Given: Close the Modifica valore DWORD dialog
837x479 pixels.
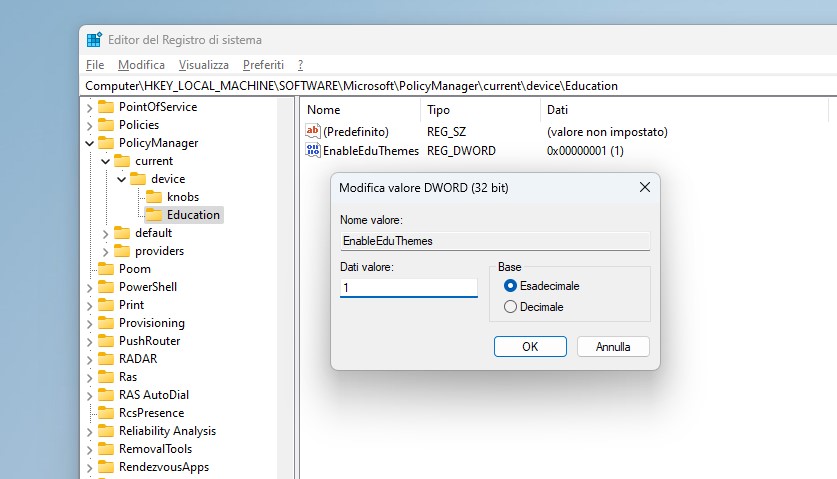Looking at the screenshot, I should (x=645, y=187).
